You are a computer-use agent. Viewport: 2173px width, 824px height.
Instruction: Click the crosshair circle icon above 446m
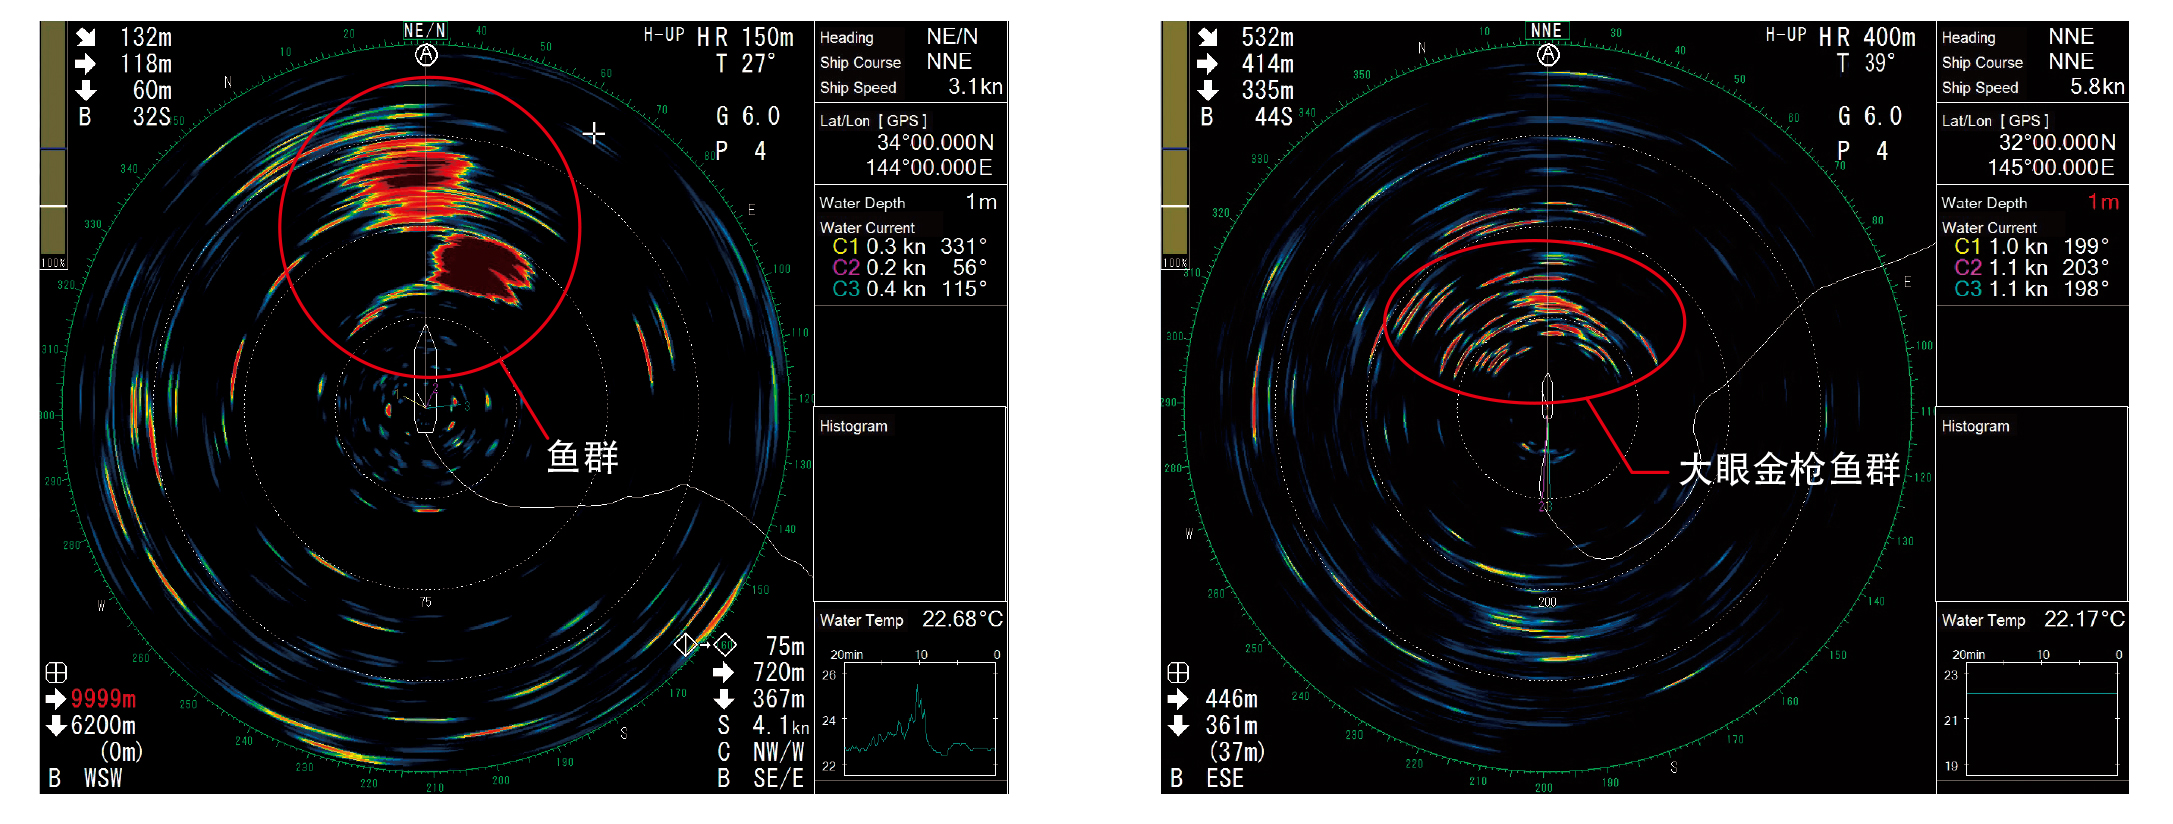coord(1178,672)
